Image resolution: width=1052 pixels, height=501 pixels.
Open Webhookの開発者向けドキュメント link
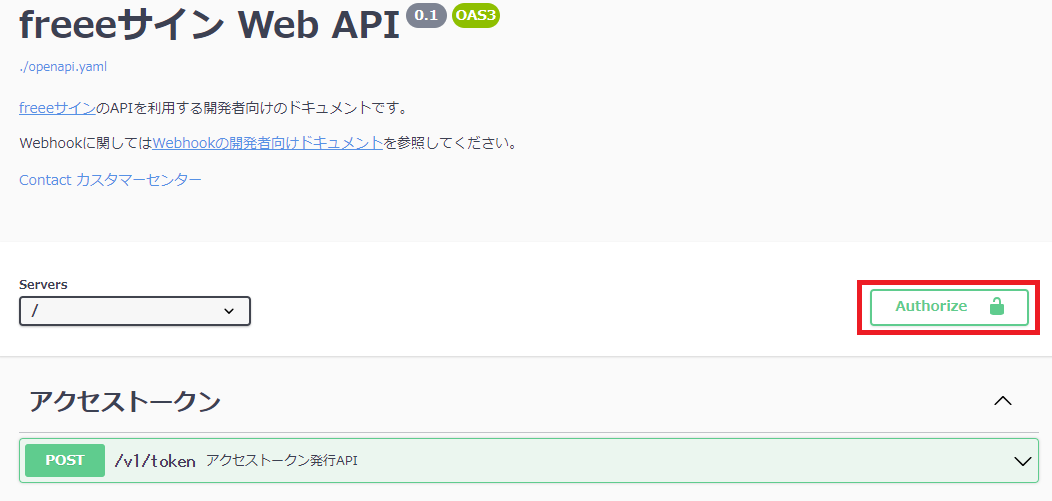(268, 143)
